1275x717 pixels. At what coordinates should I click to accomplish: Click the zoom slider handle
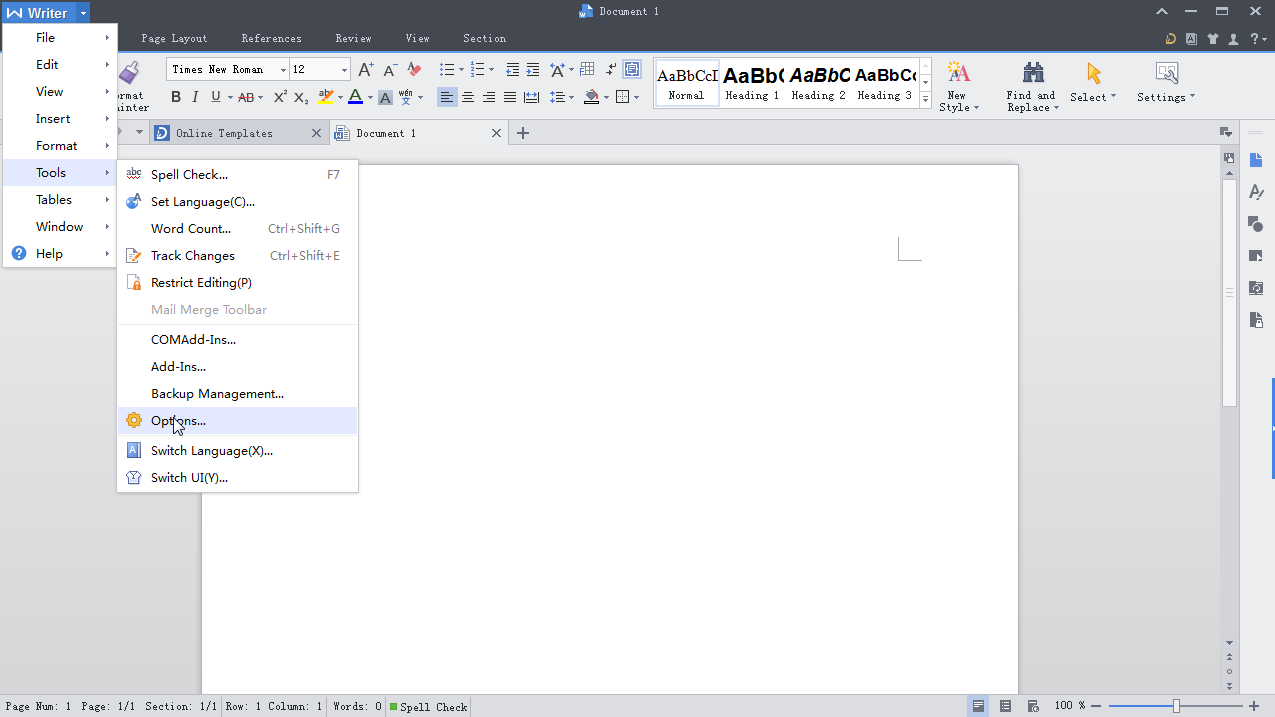[x=1177, y=706]
